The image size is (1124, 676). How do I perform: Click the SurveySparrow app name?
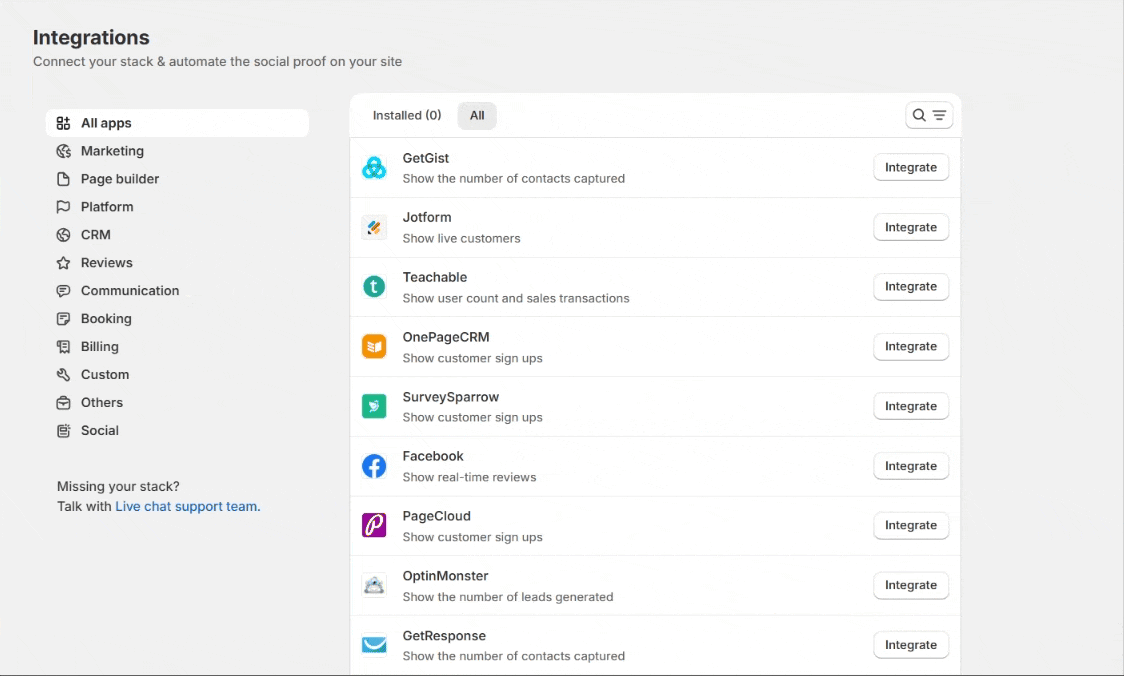coord(451,397)
